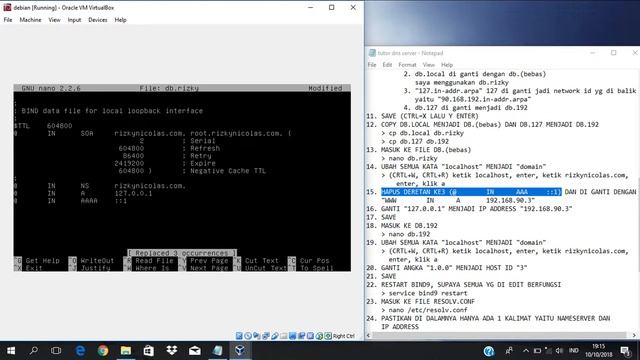Open the Help menu in Notepad

447,65
